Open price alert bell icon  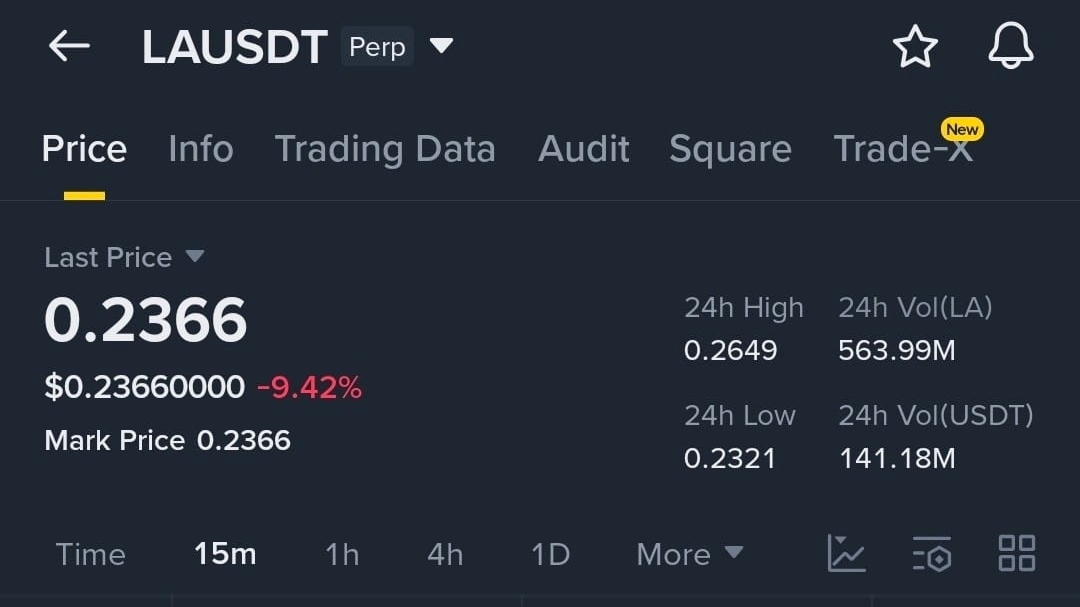[x=1010, y=47]
